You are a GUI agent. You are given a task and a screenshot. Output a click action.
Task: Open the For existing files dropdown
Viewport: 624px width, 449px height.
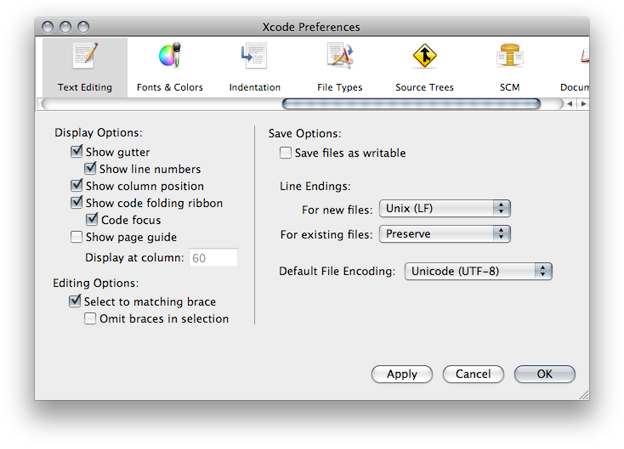(x=445, y=234)
